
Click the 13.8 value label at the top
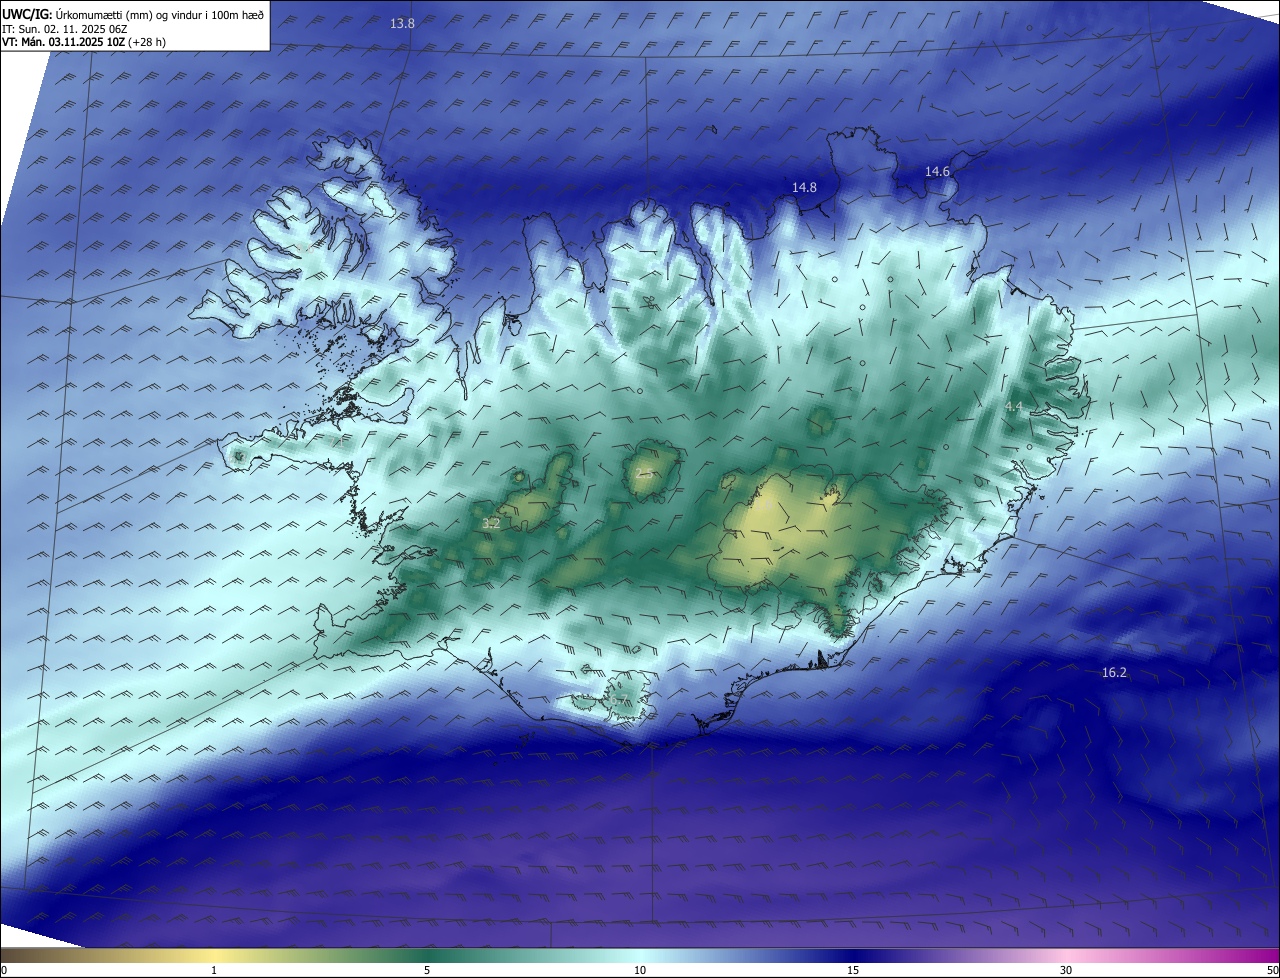(402, 23)
